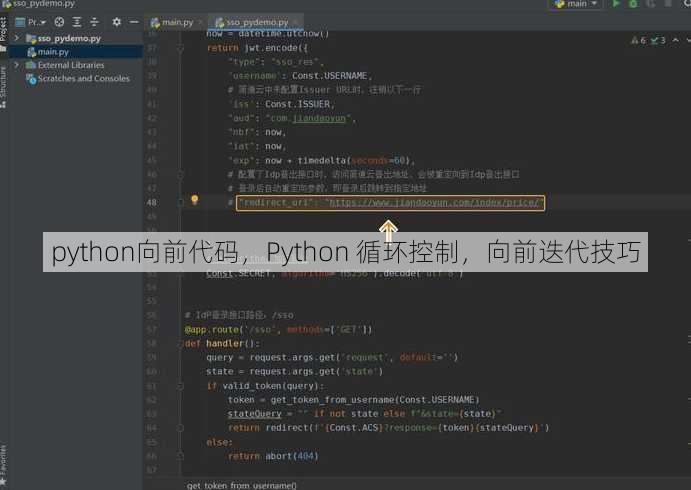691x490 pixels.
Task: Click 'stateQuery' variable on its assignment line
Action: click(x=254, y=414)
